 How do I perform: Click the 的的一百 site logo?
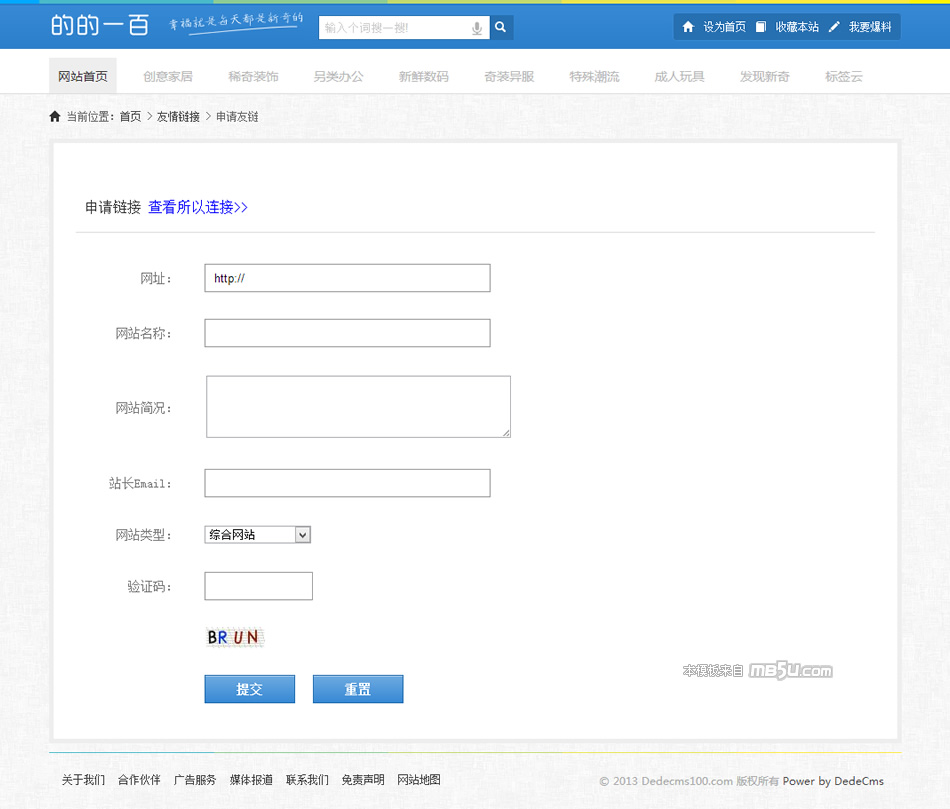(100, 26)
